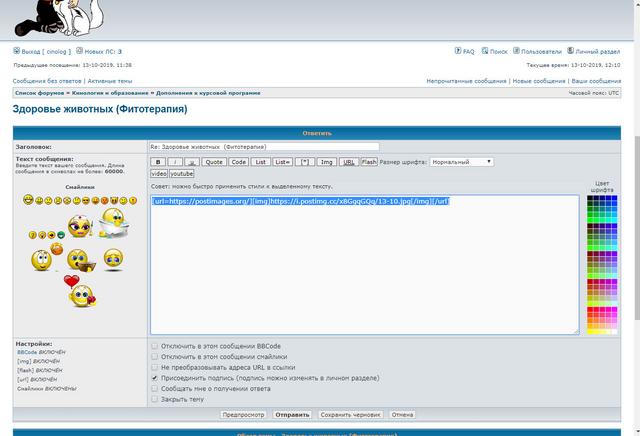Viewport: 640px width, 436px height.
Task: Check Закрыть тему checkbox
Action: tap(154, 399)
